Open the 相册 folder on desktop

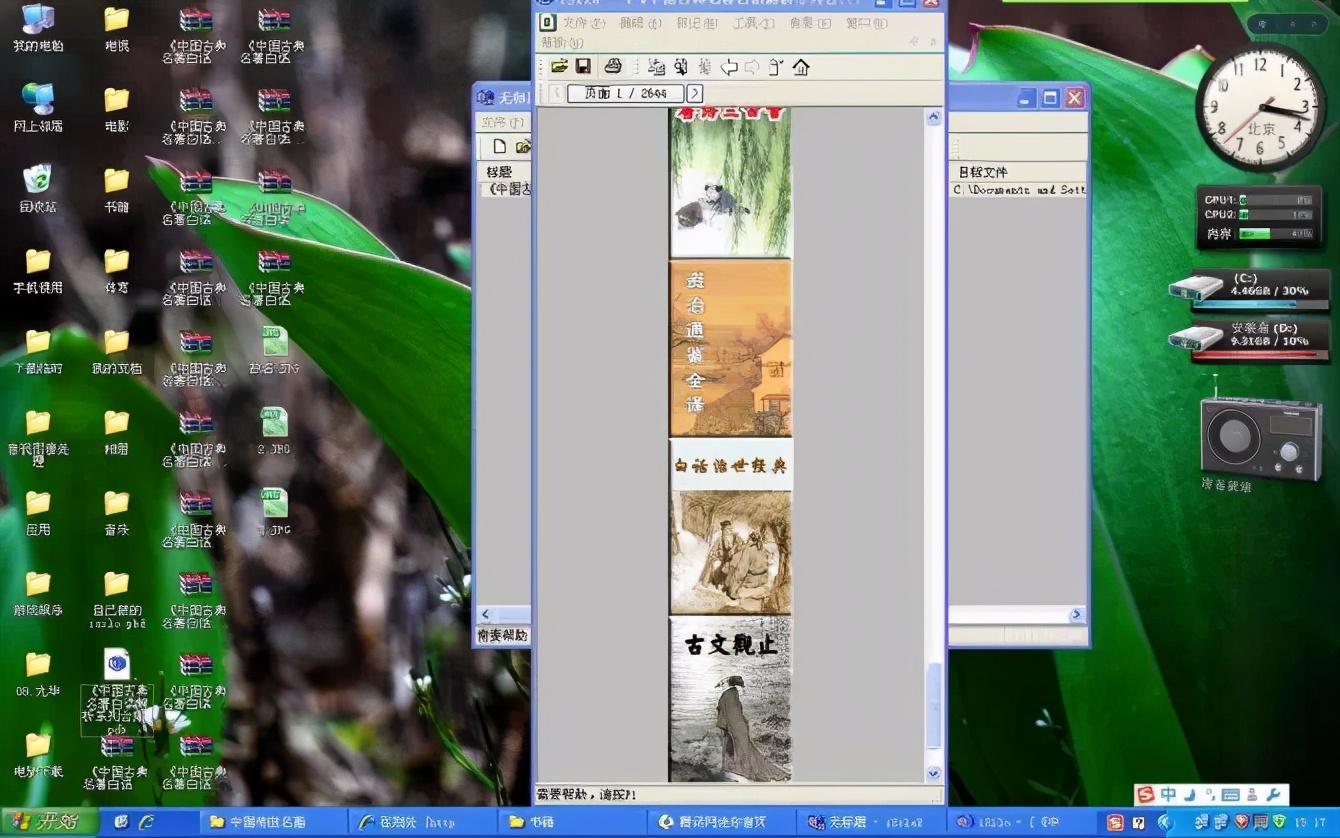[117, 431]
